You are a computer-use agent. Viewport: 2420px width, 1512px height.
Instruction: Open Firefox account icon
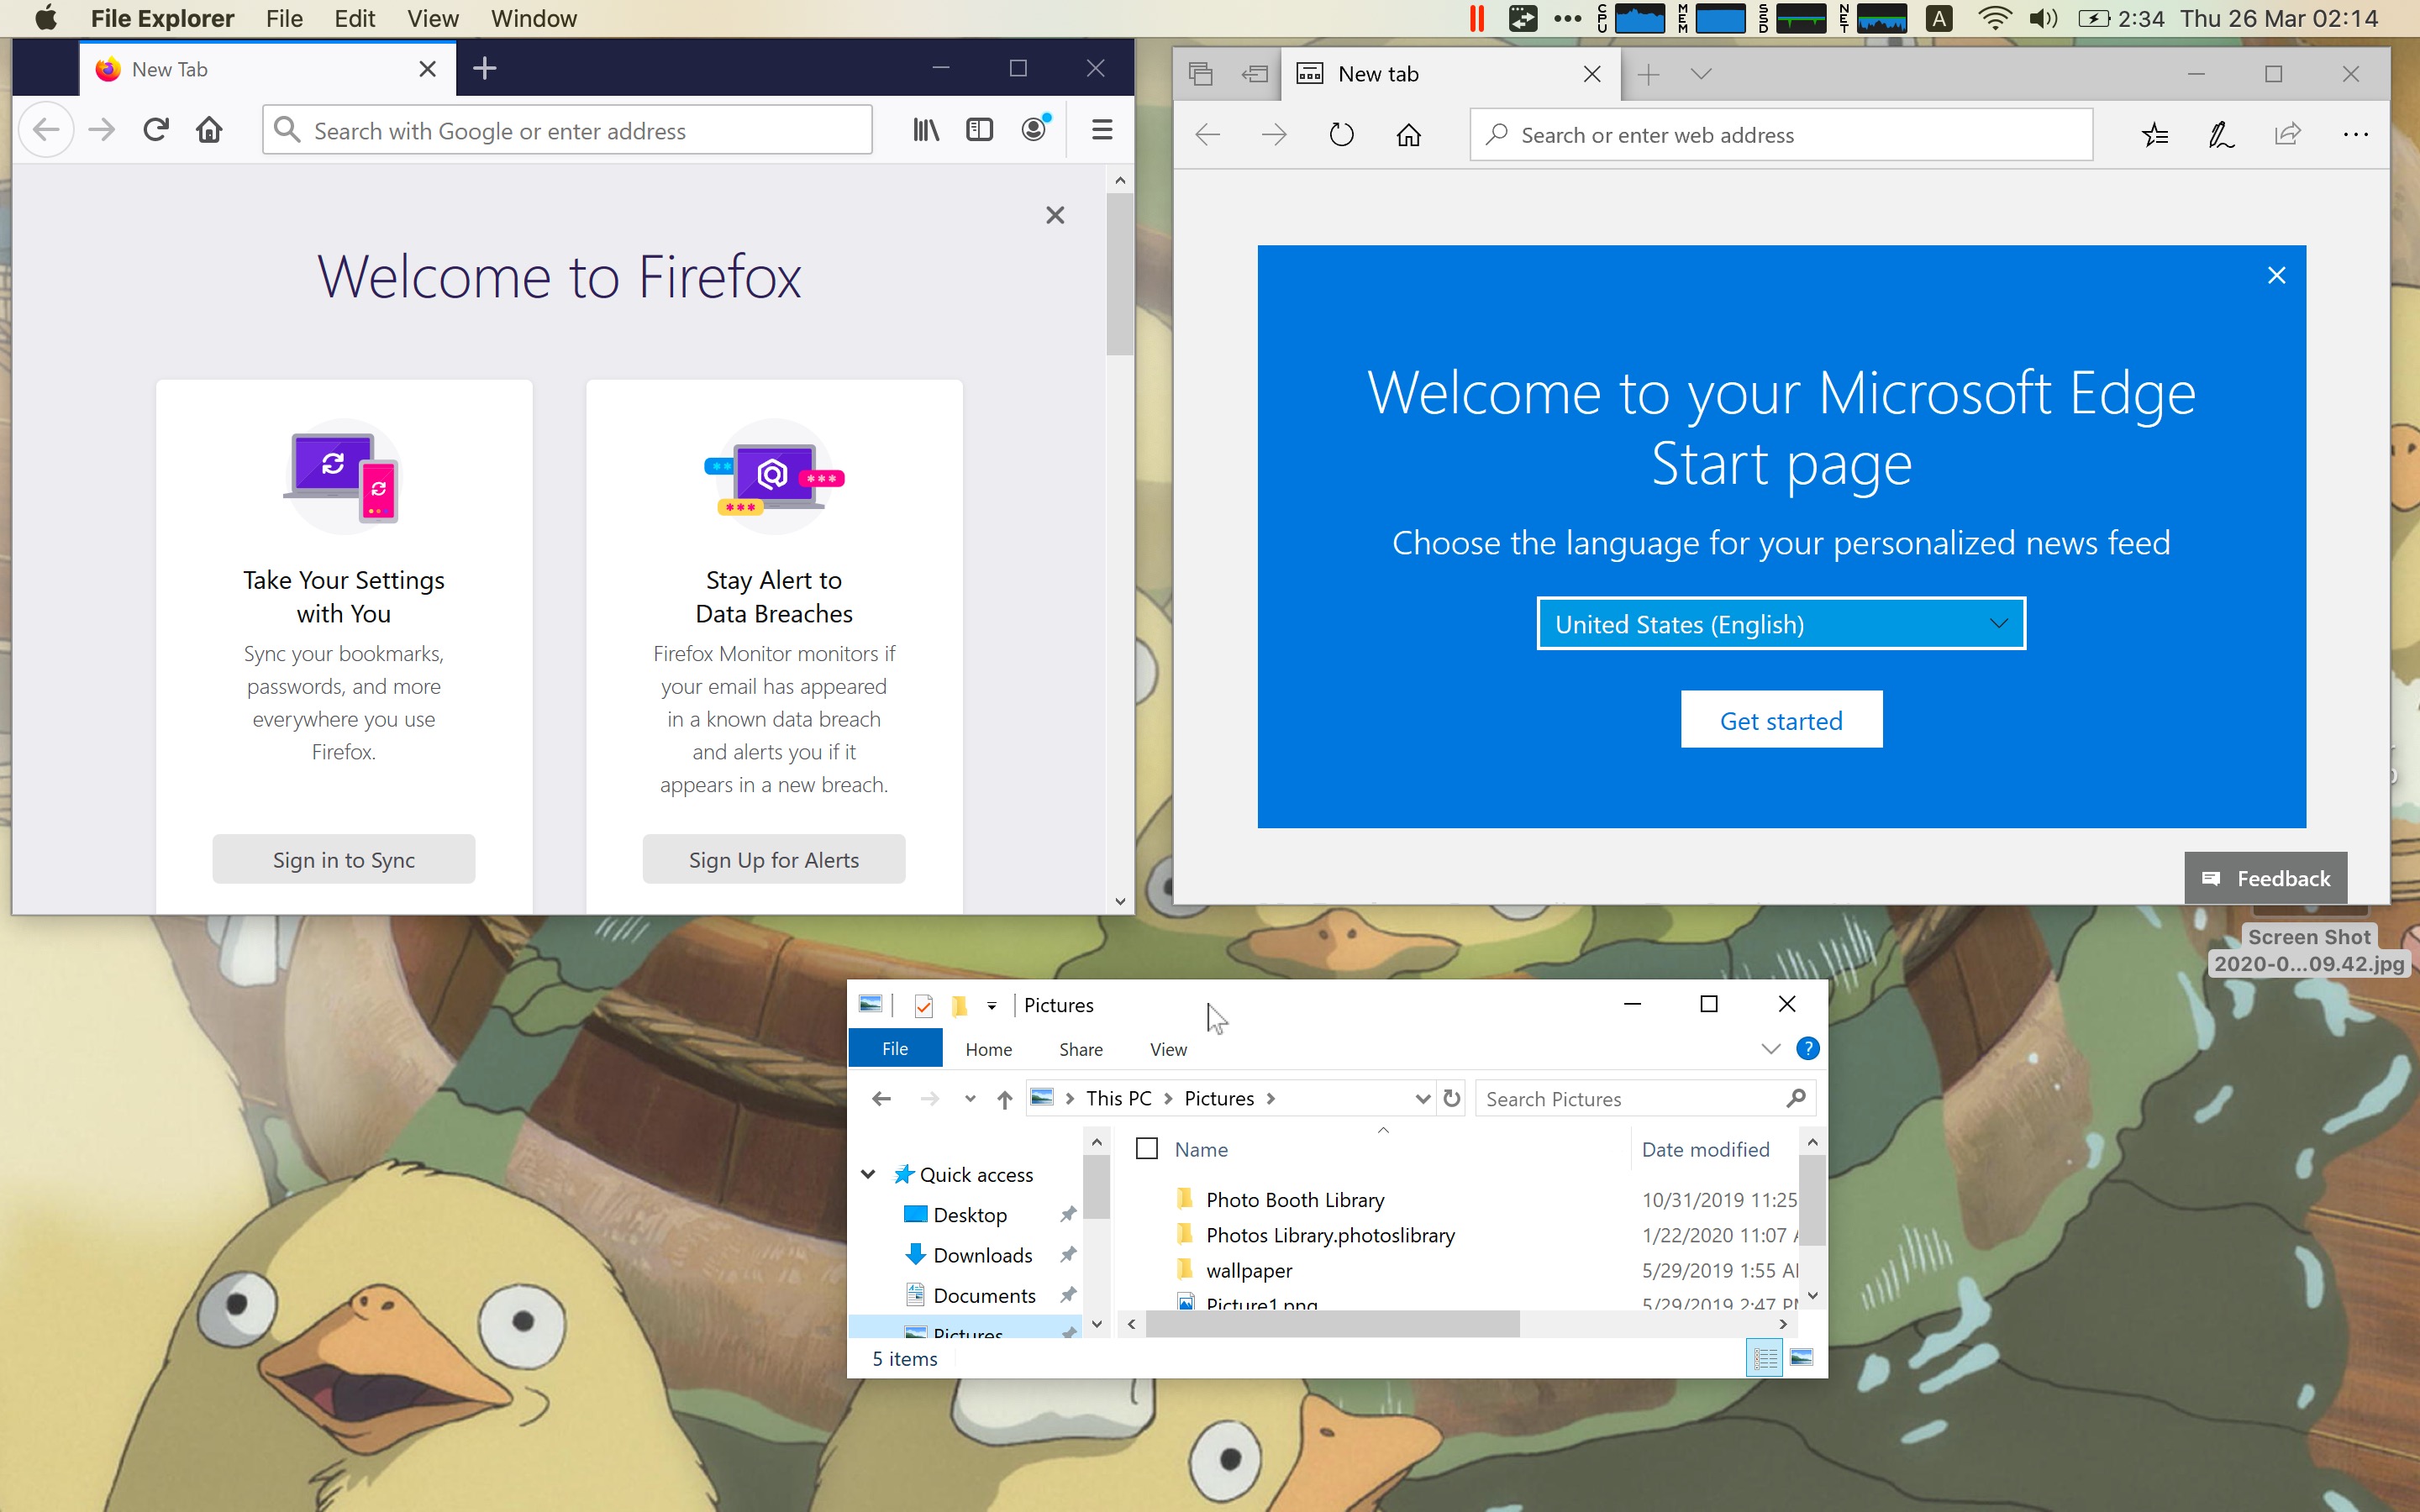click(x=1034, y=129)
